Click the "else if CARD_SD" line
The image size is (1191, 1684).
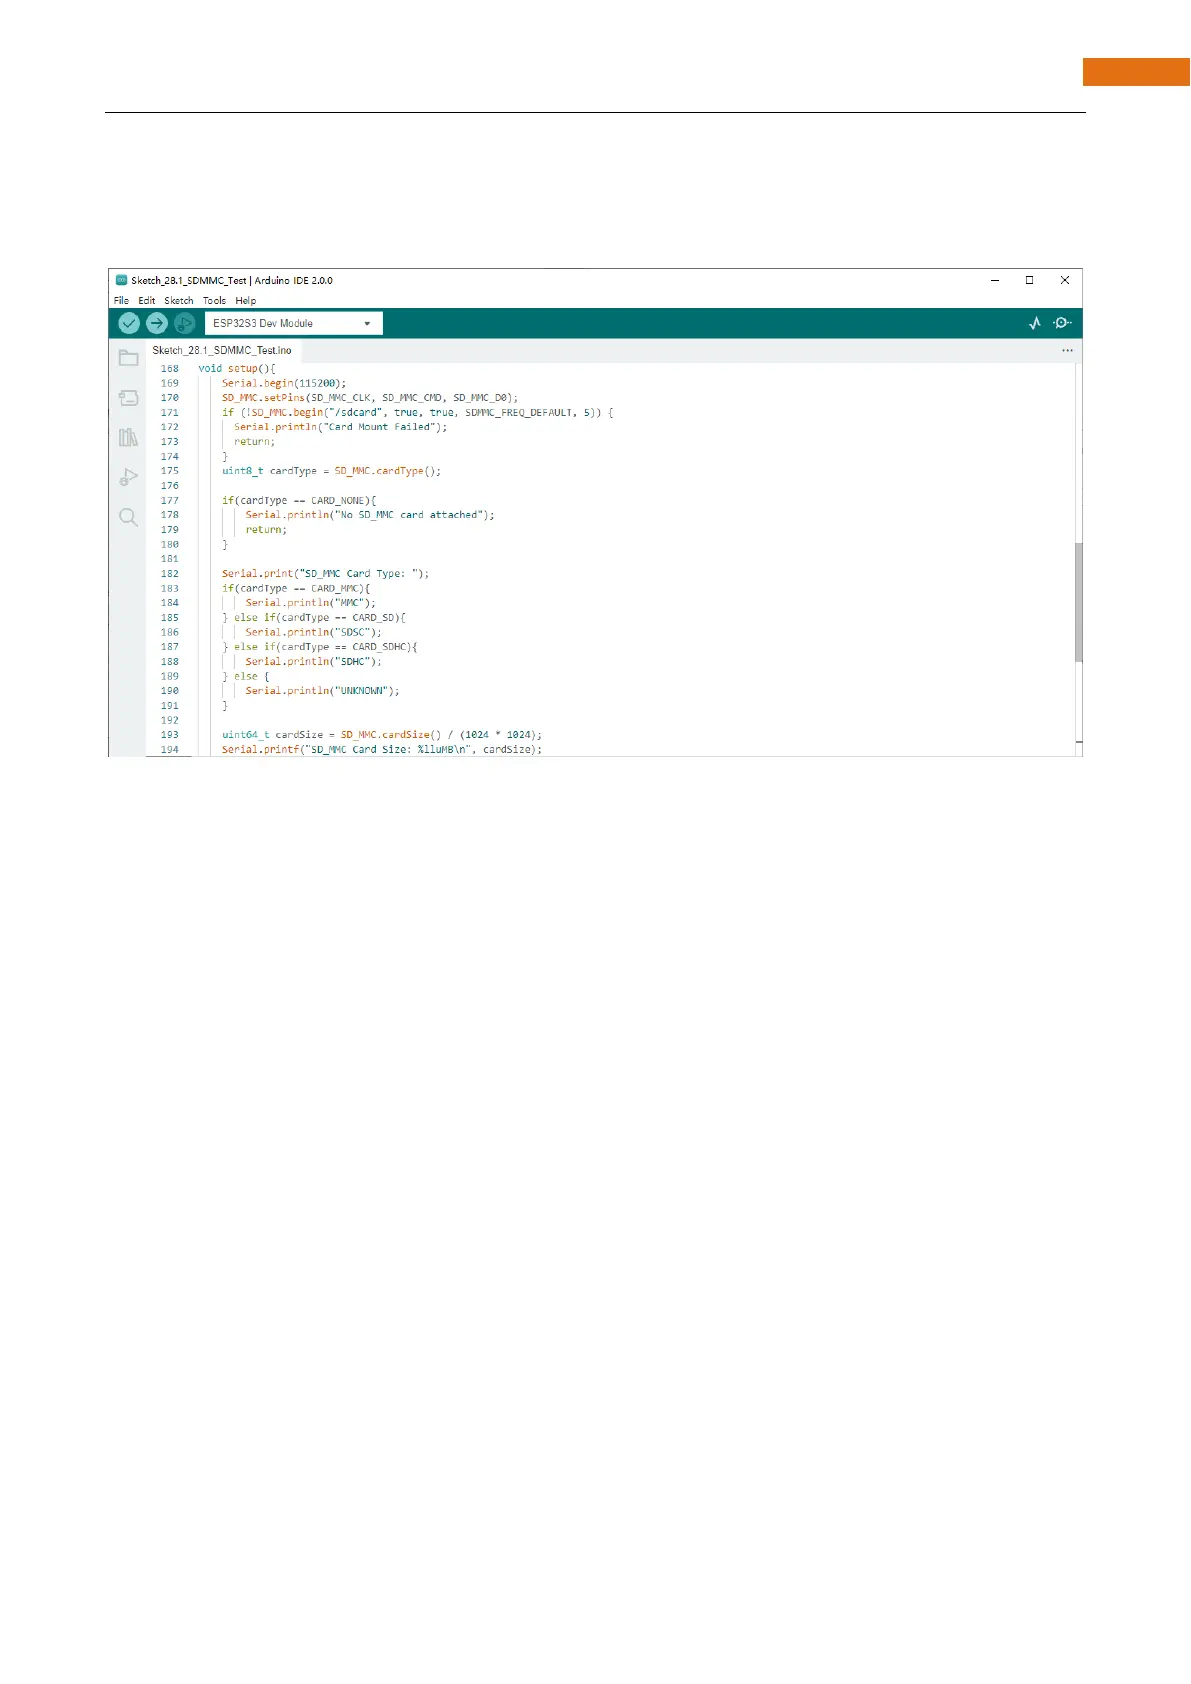coord(314,618)
